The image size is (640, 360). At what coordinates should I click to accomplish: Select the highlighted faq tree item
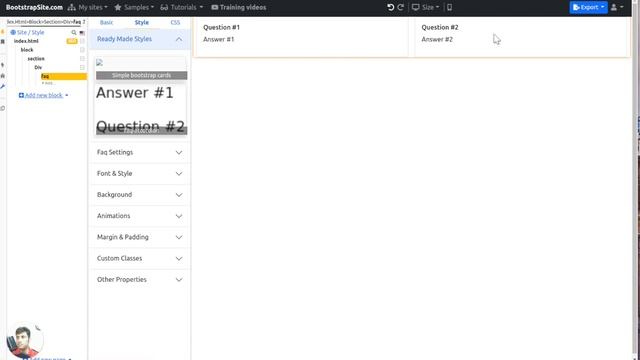point(64,76)
